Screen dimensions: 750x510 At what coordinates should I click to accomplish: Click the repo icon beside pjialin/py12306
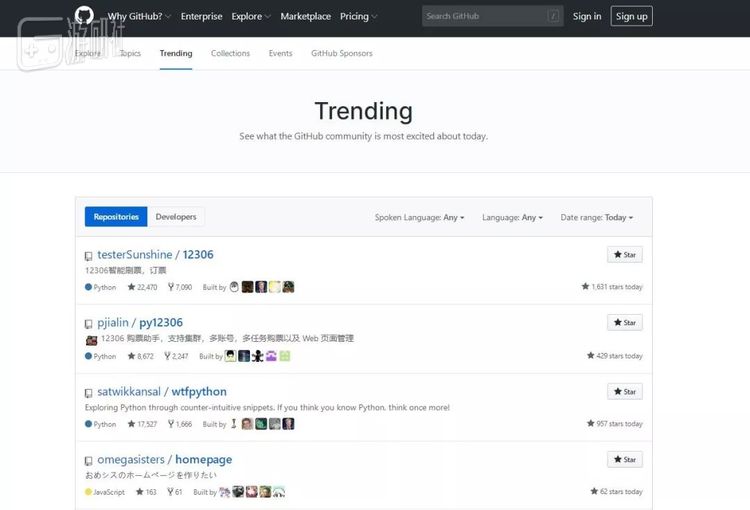[x=89, y=324]
